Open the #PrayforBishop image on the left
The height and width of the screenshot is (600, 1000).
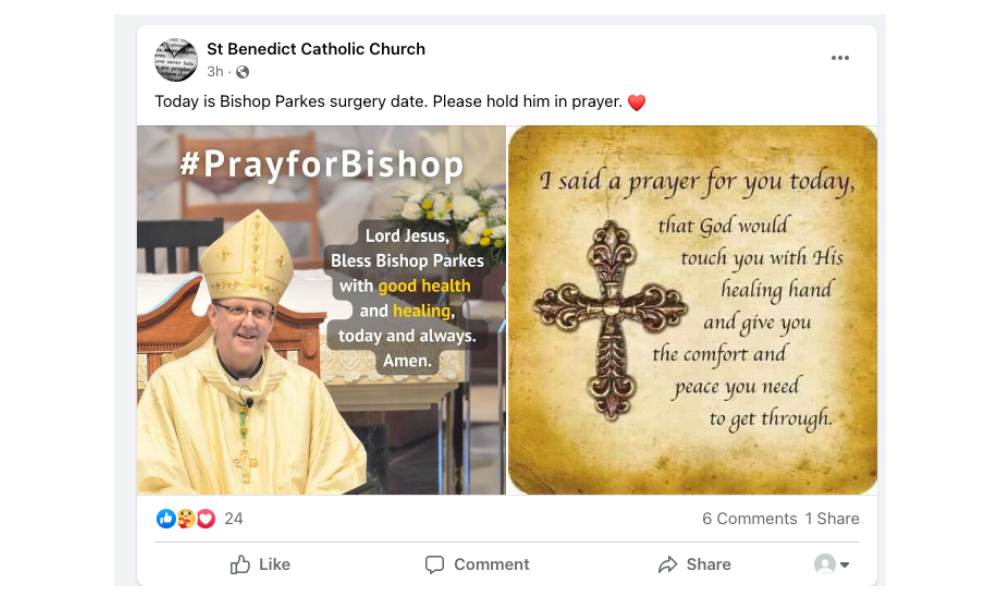(x=320, y=307)
